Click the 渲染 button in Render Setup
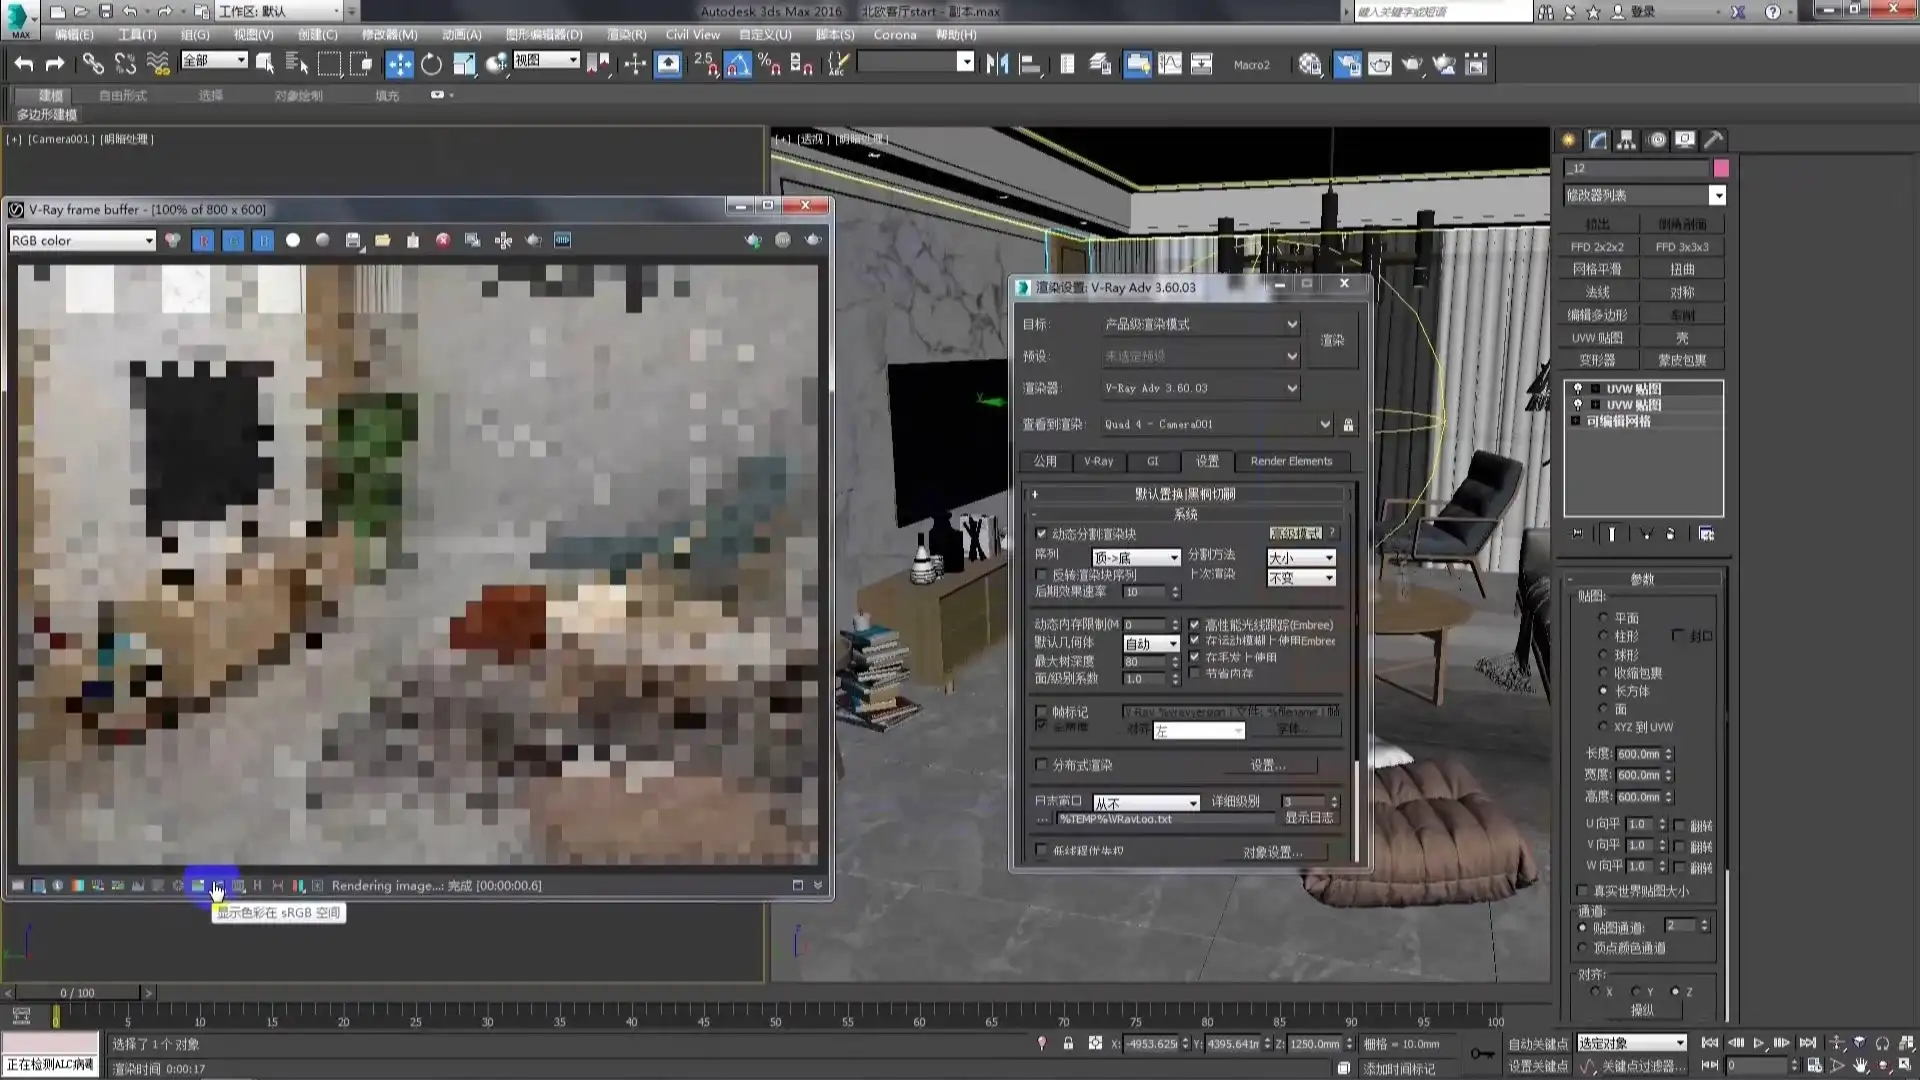 point(1332,340)
